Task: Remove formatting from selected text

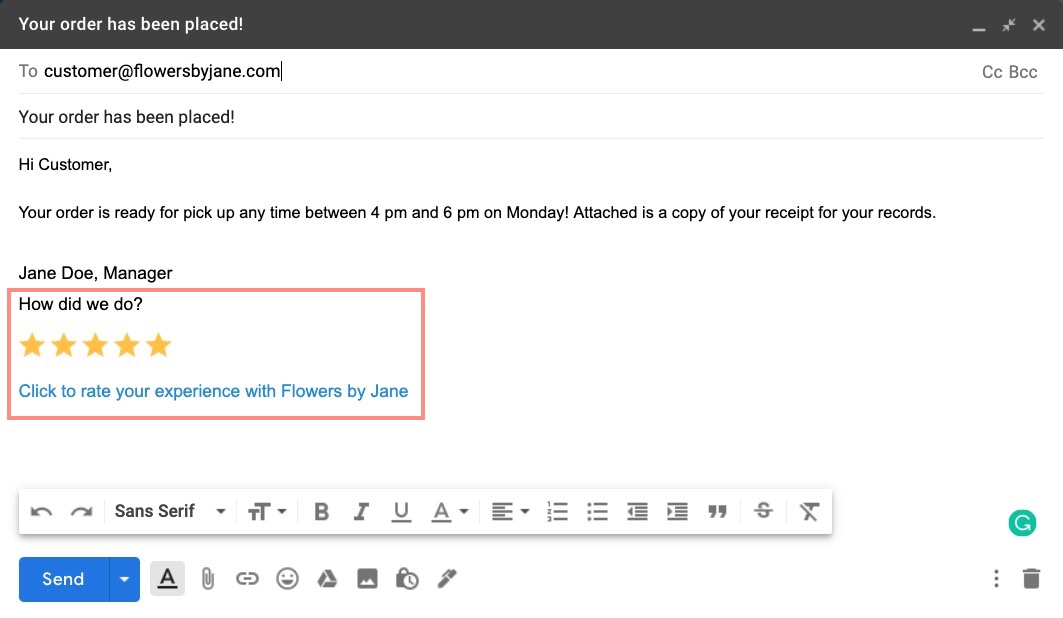Action: (x=809, y=512)
